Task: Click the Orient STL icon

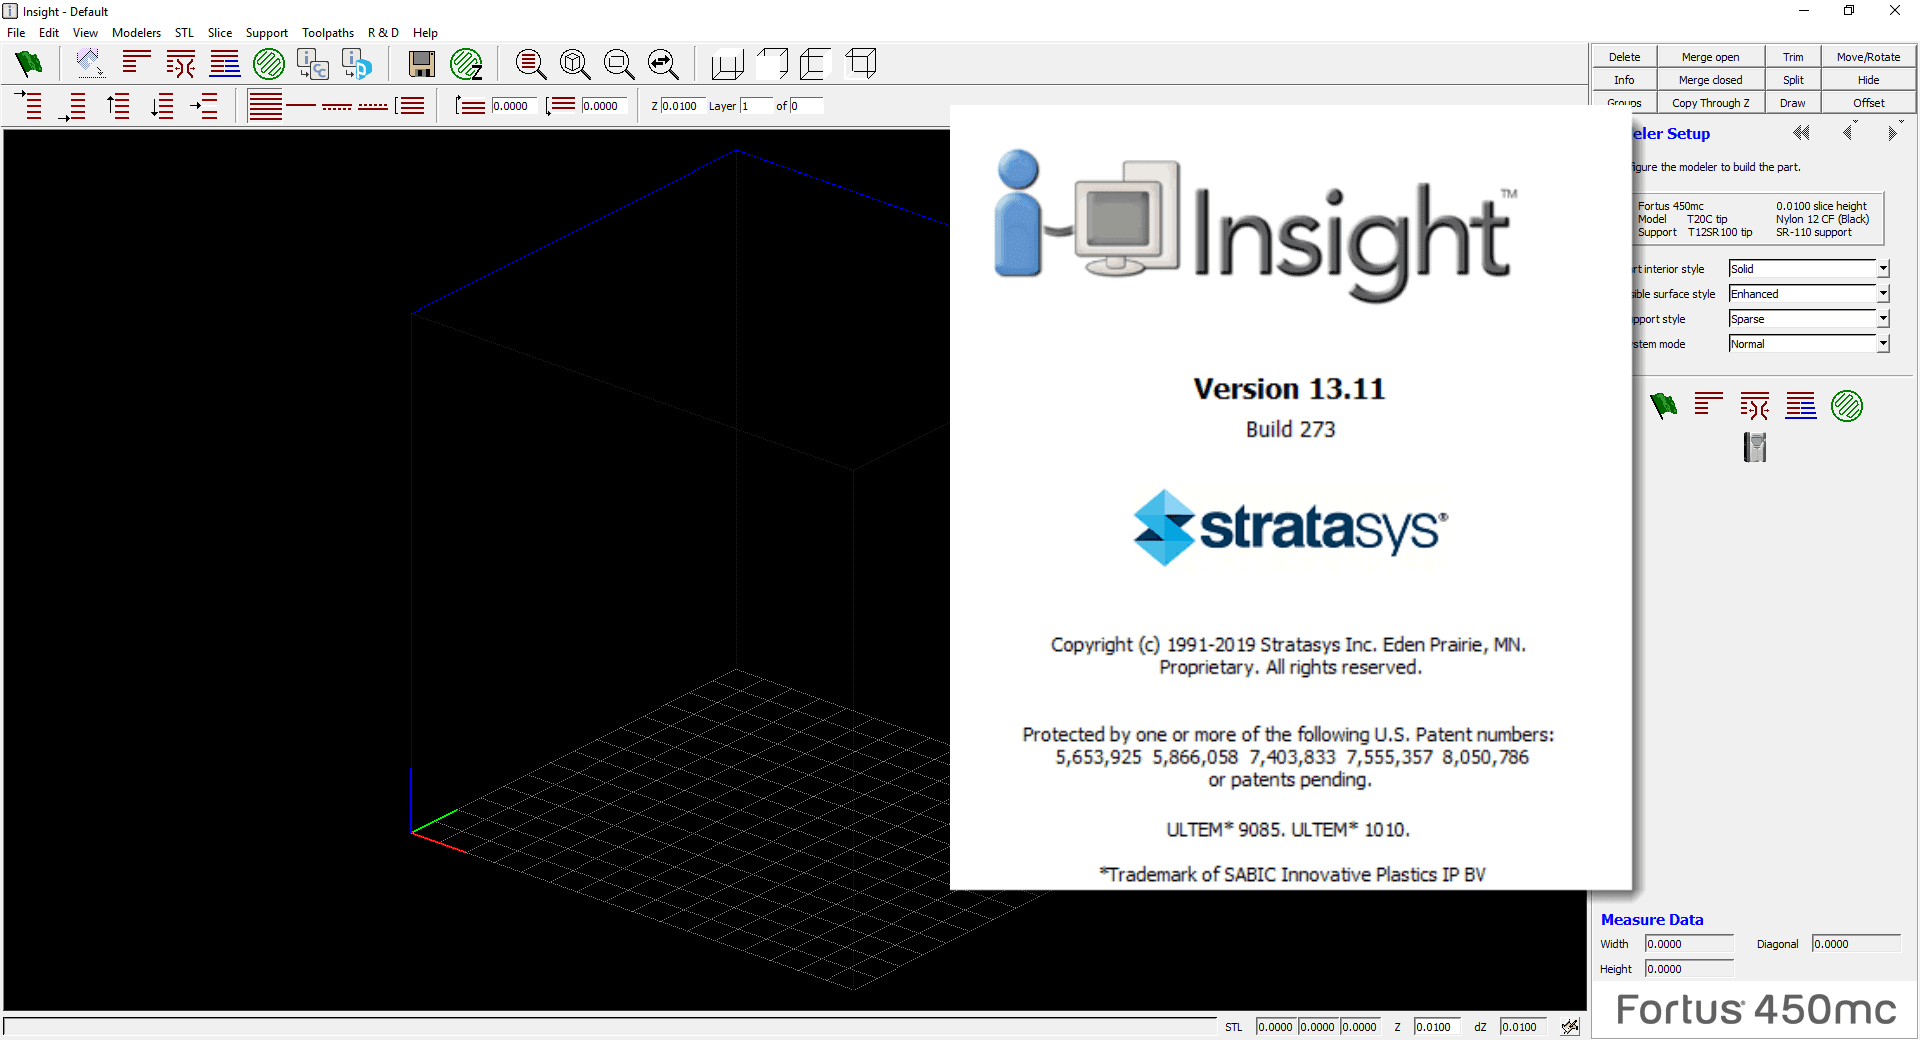Action: (x=90, y=64)
